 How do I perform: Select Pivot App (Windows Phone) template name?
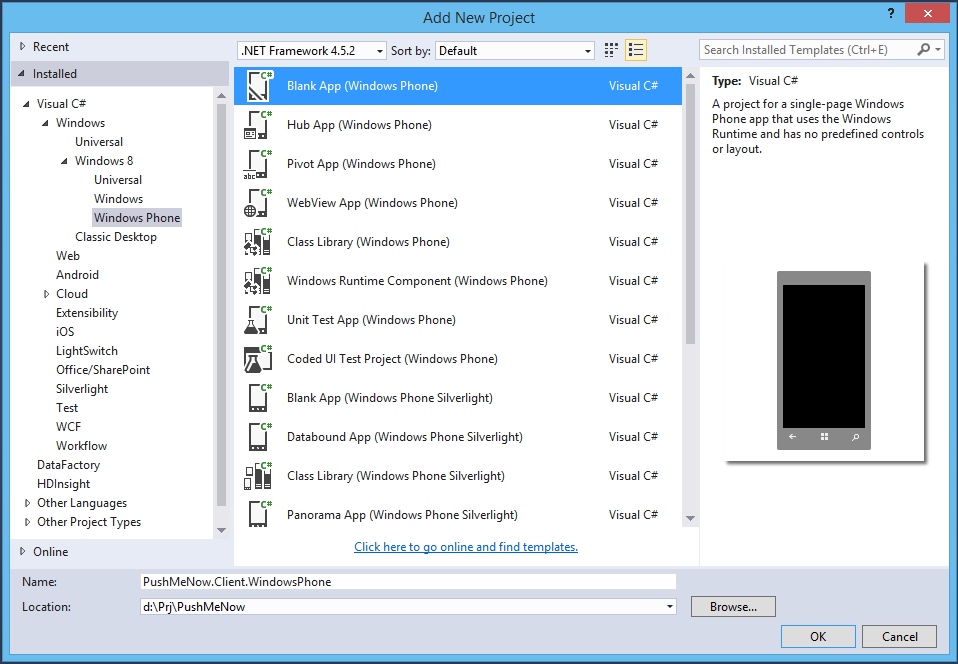point(361,164)
